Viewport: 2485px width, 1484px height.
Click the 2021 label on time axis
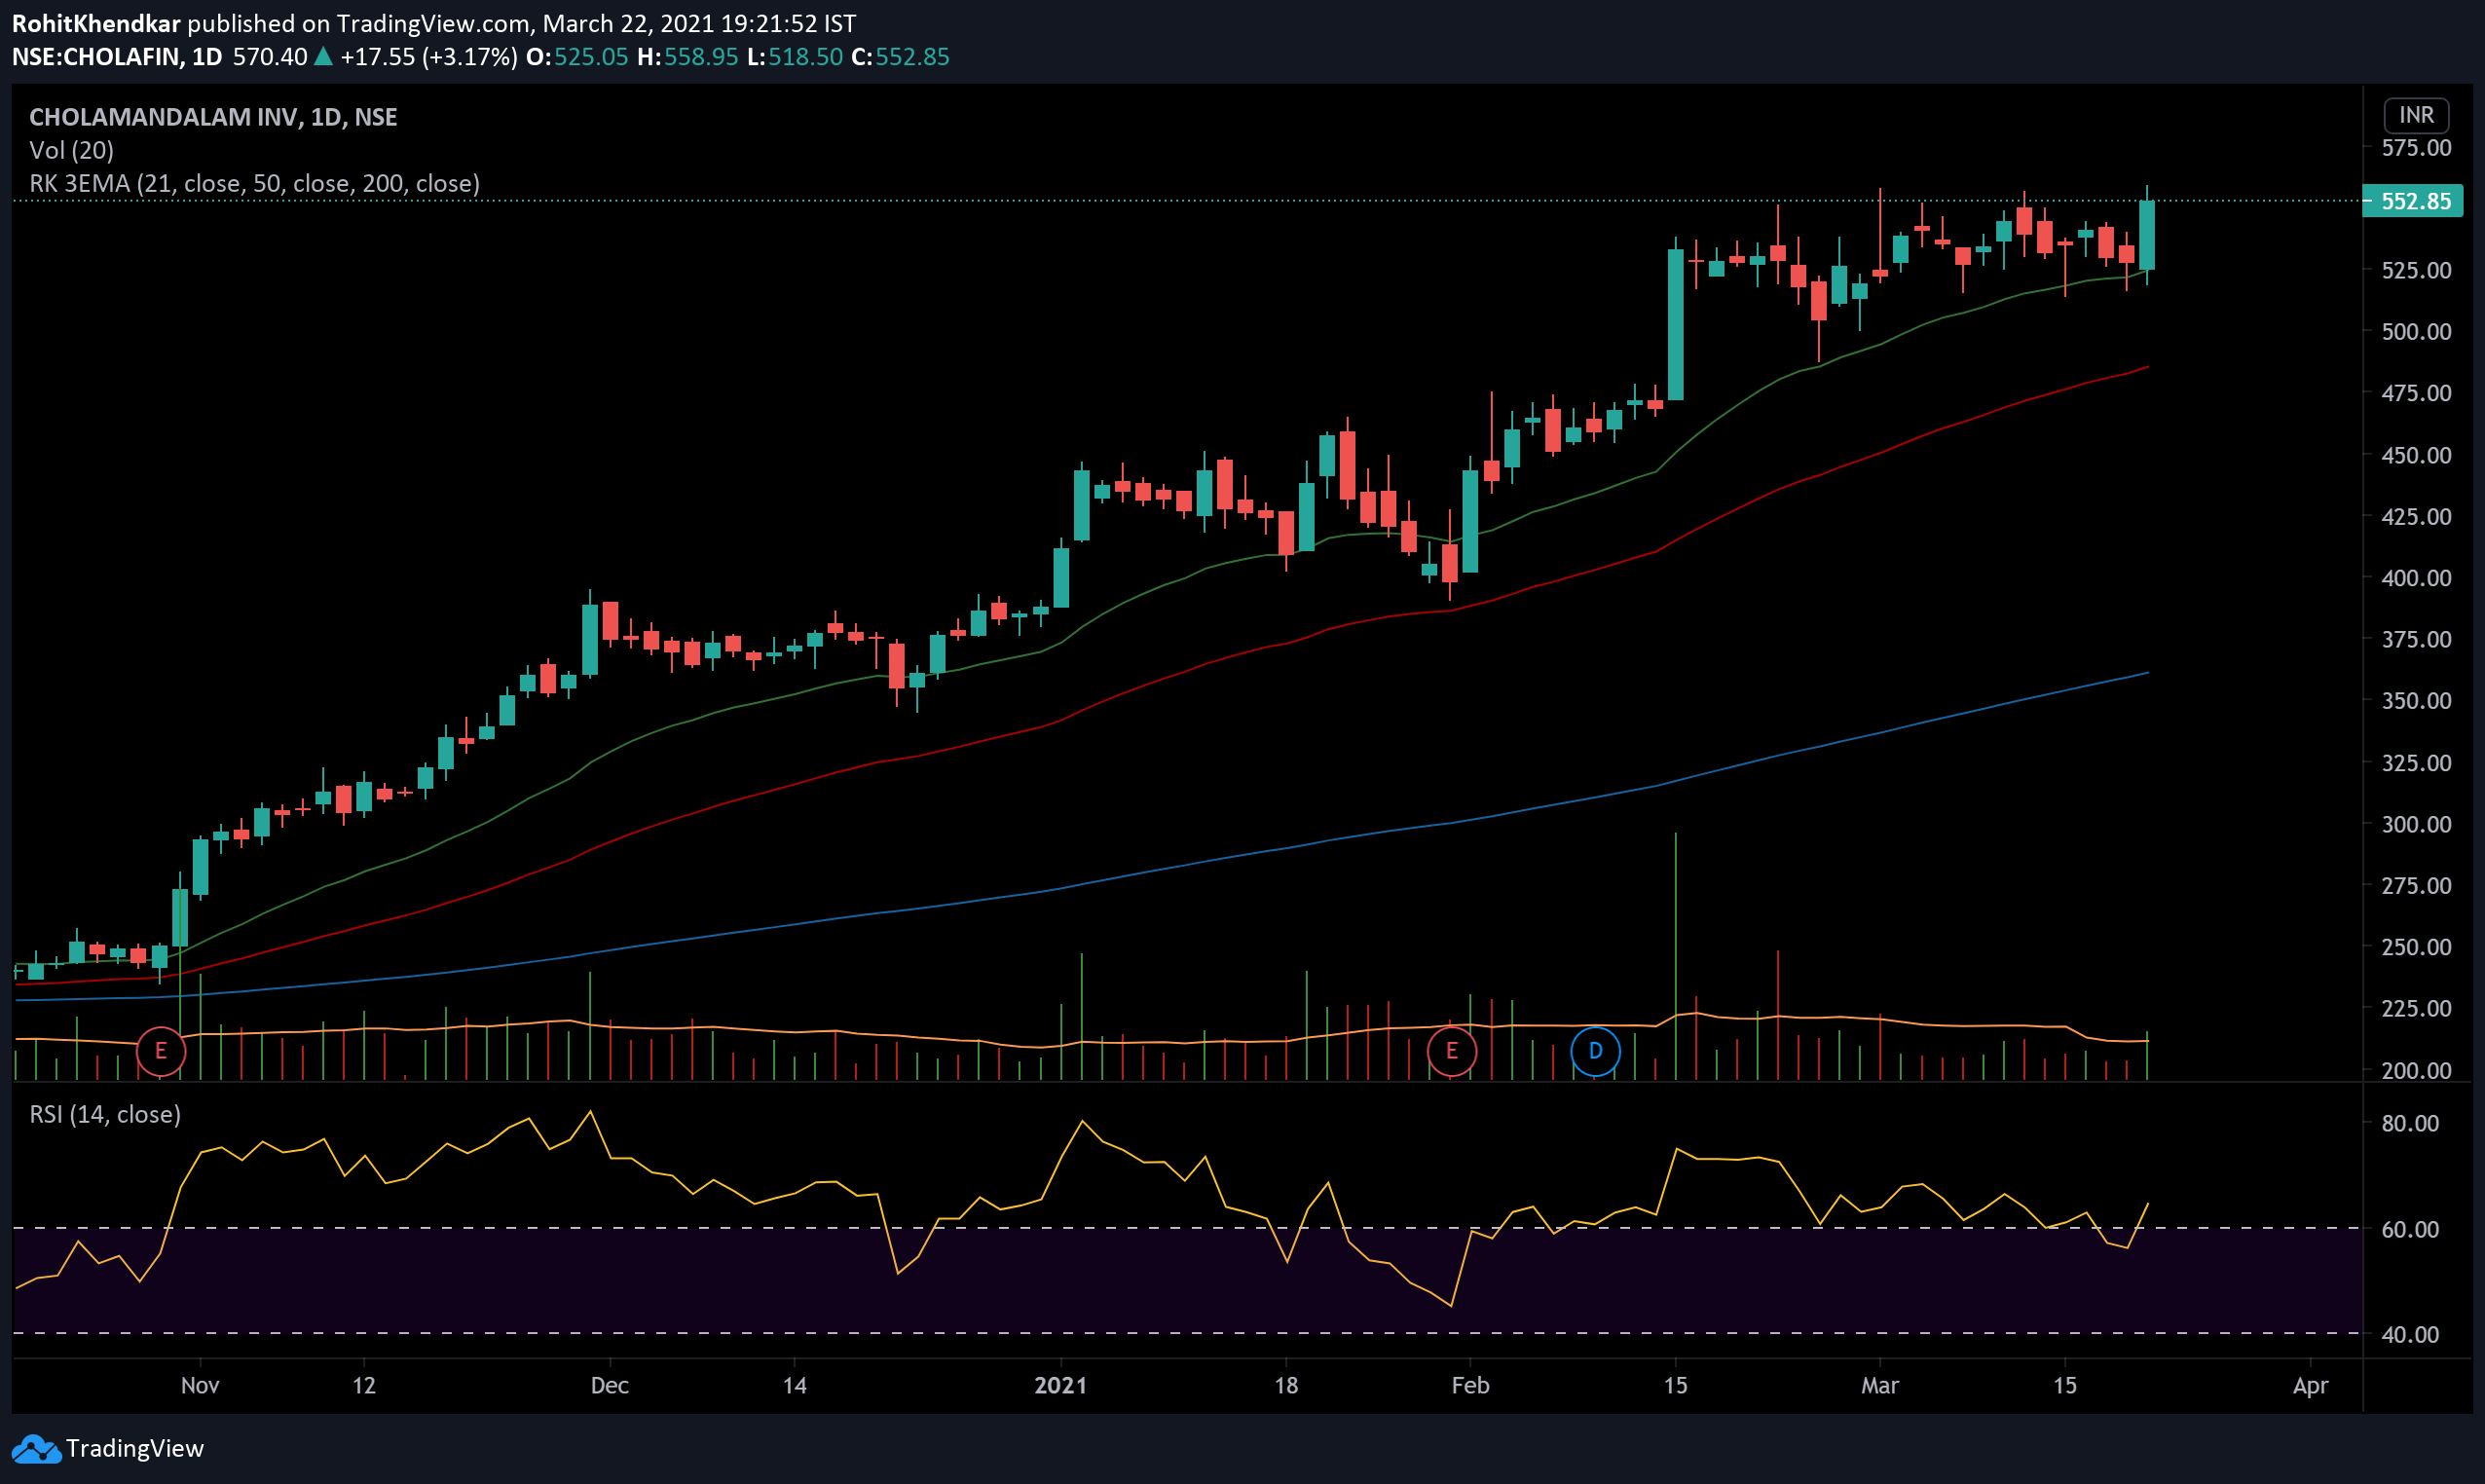point(1061,1386)
